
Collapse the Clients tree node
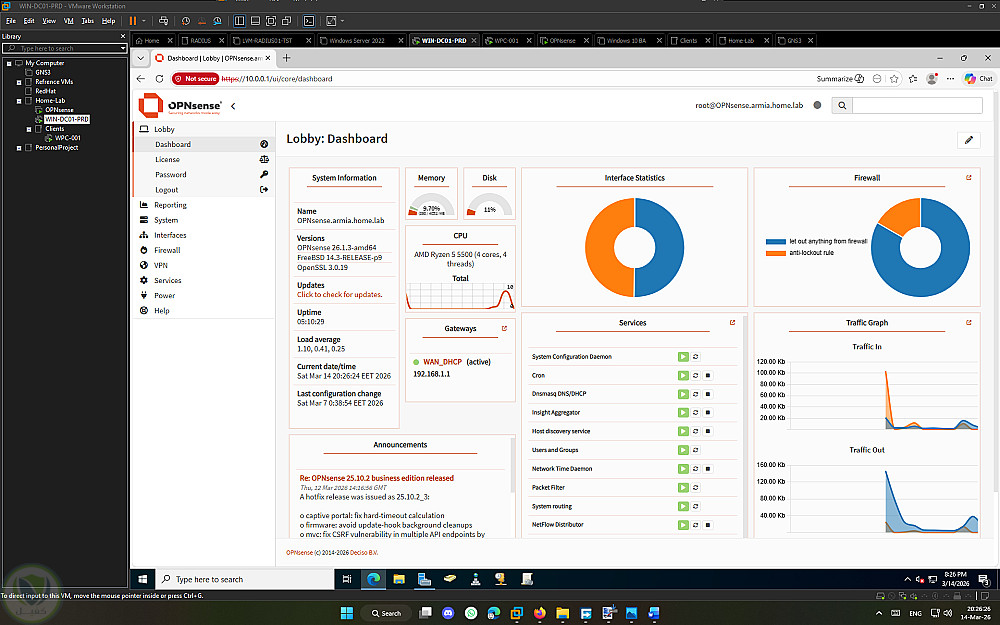click(x=29, y=129)
